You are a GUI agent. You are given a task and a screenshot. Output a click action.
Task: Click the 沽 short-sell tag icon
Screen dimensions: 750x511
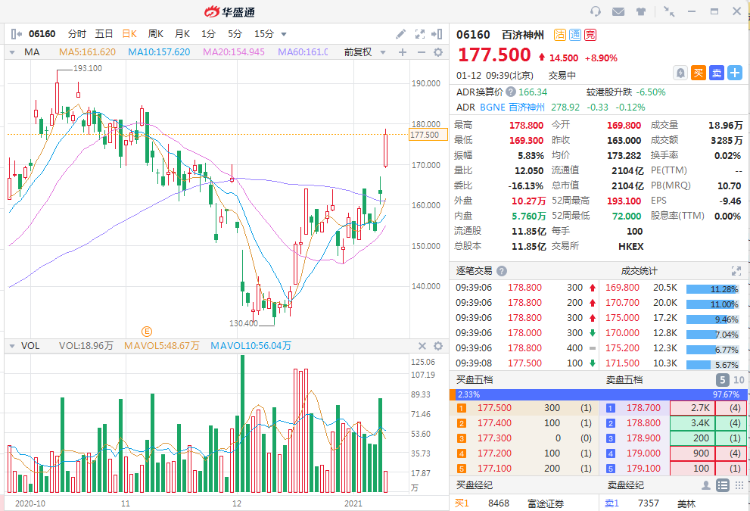560,34
